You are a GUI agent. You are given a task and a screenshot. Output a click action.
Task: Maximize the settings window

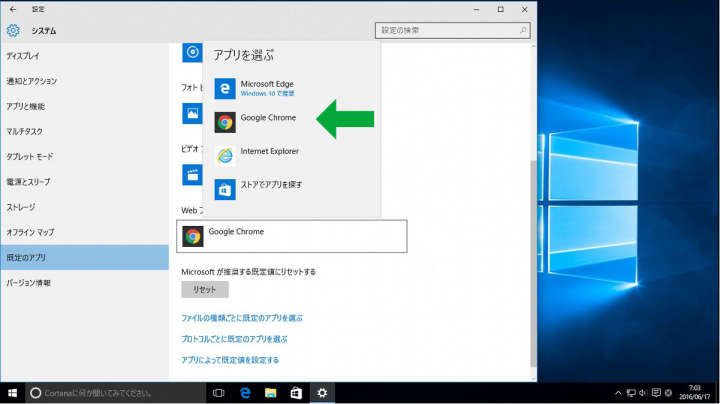(x=501, y=9)
